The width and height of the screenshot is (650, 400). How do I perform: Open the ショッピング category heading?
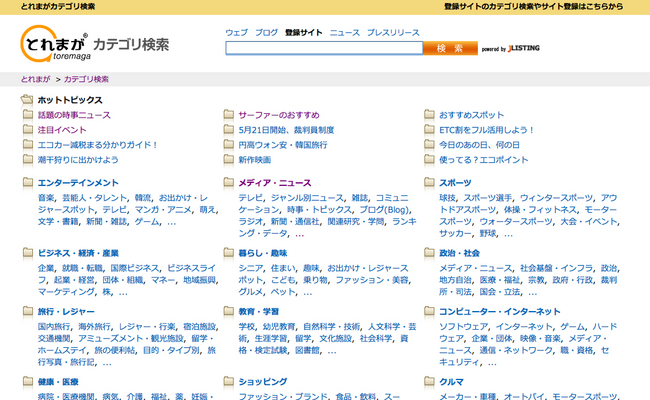coord(262,381)
